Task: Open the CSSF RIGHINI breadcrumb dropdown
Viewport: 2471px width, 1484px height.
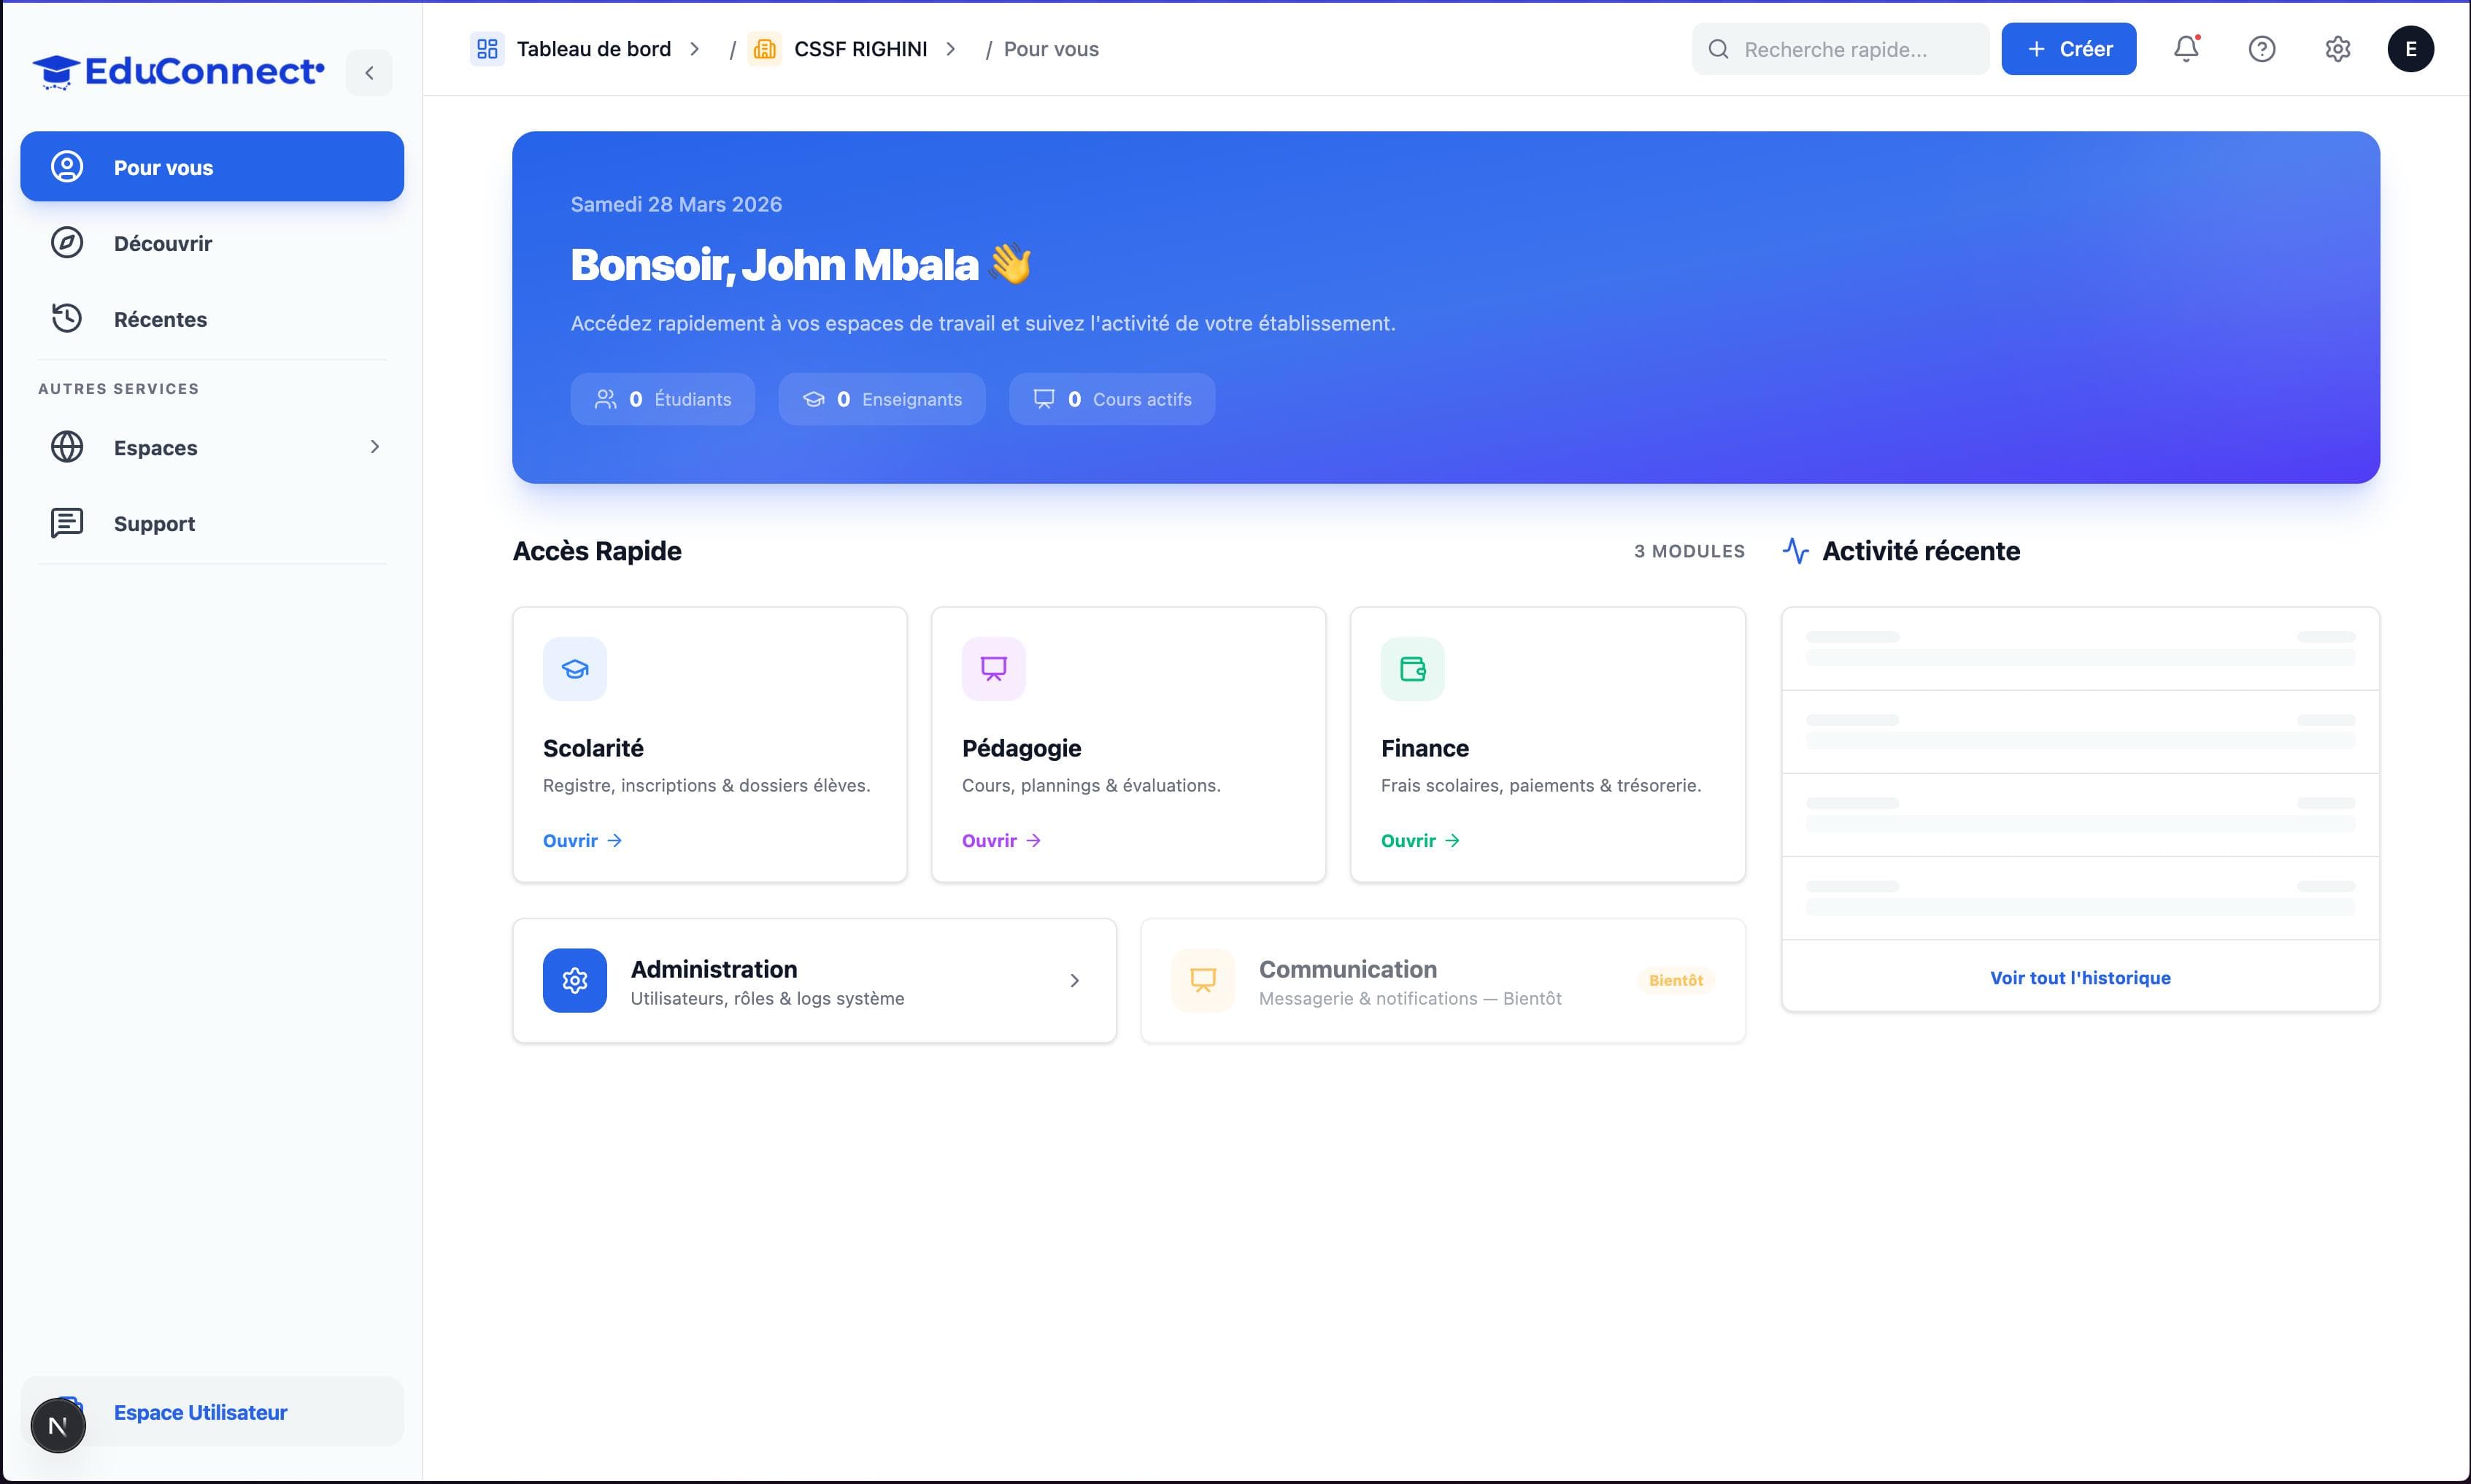Action: pos(860,48)
